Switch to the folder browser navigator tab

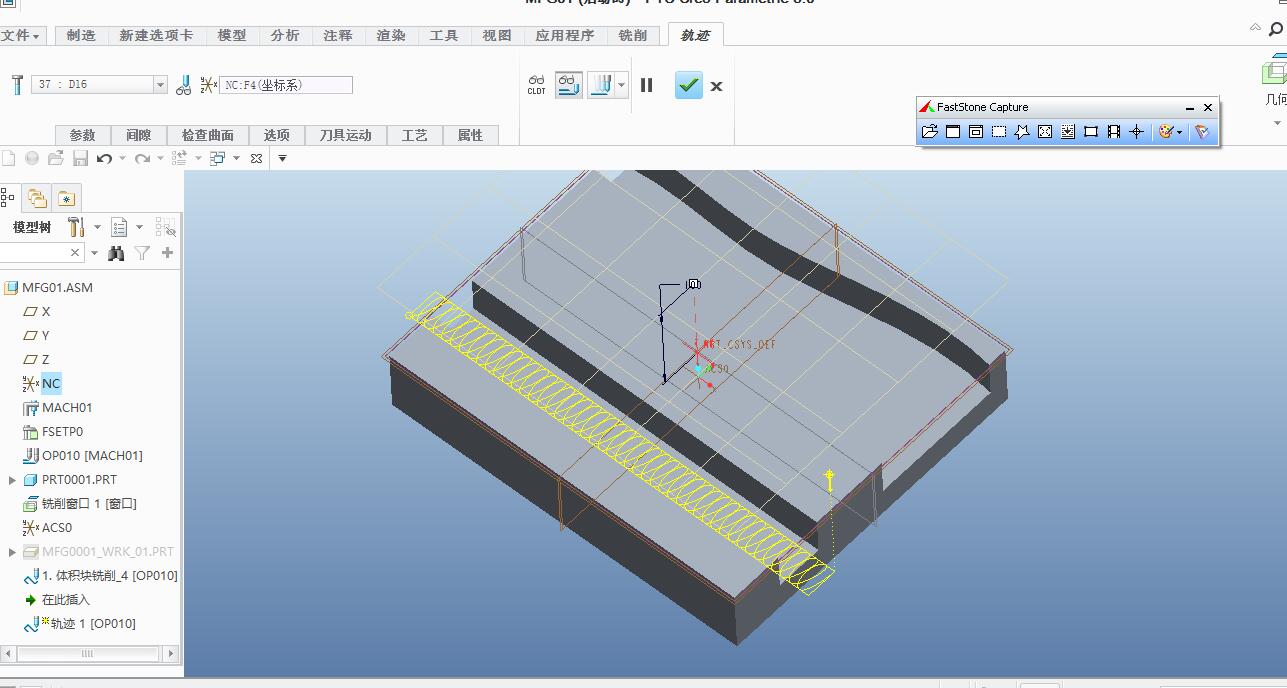pyautogui.click(x=37, y=197)
